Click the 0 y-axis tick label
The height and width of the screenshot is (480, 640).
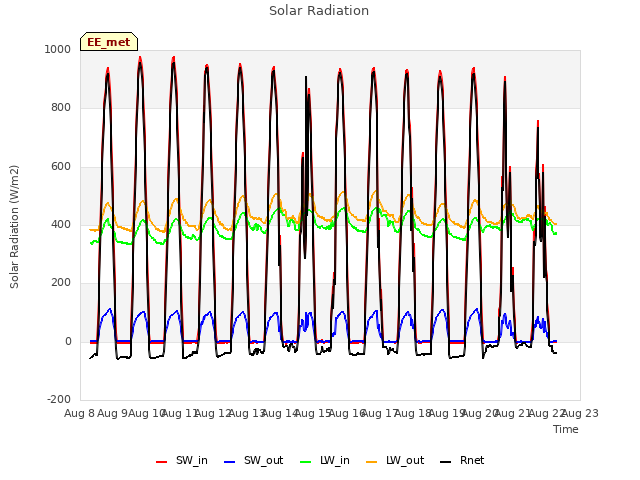click(68, 342)
